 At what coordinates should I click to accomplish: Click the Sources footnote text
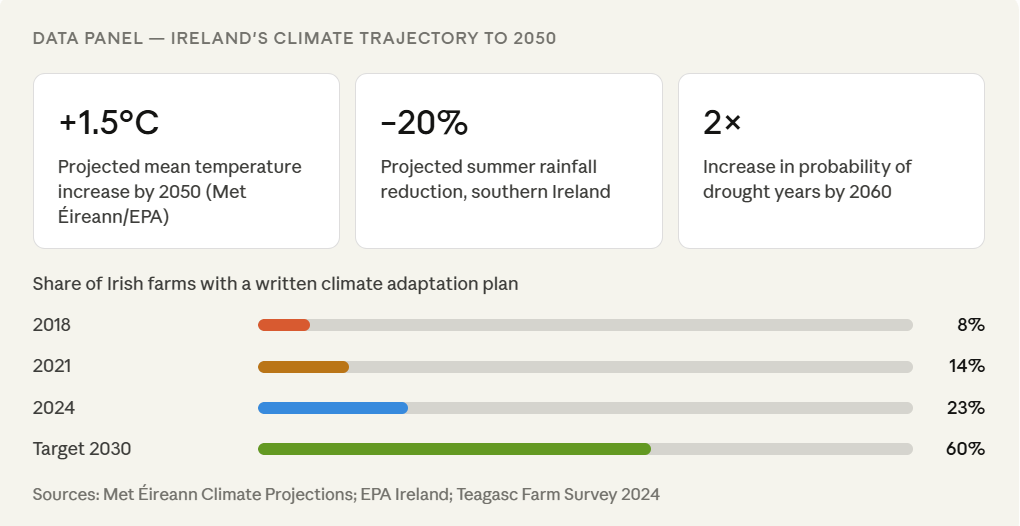click(346, 494)
